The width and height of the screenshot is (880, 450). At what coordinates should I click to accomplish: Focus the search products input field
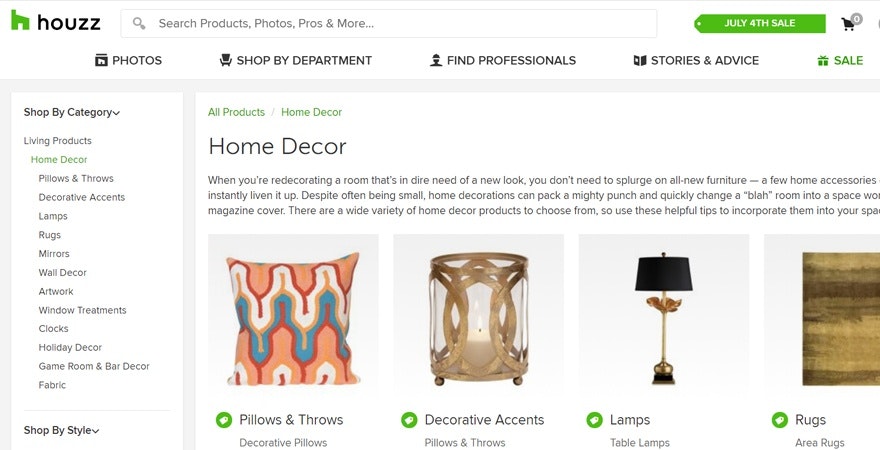click(x=400, y=23)
